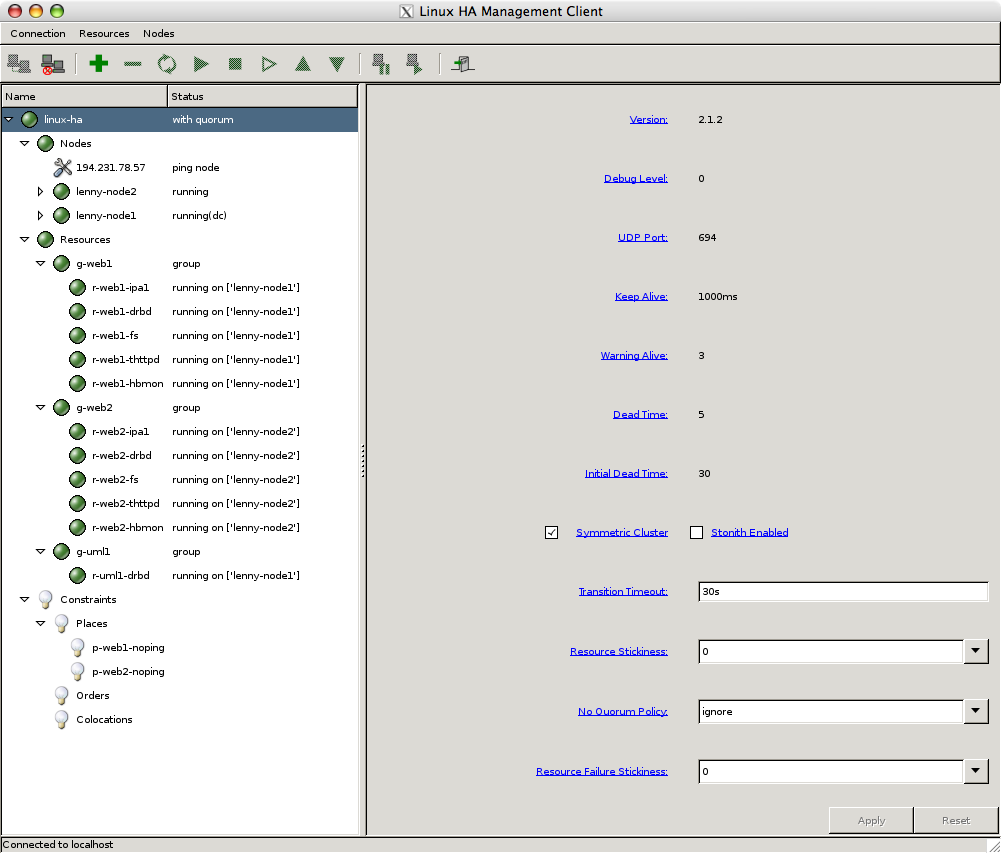
Task: Collapse the linux-ha root tree node
Action: tap(9, 119)
